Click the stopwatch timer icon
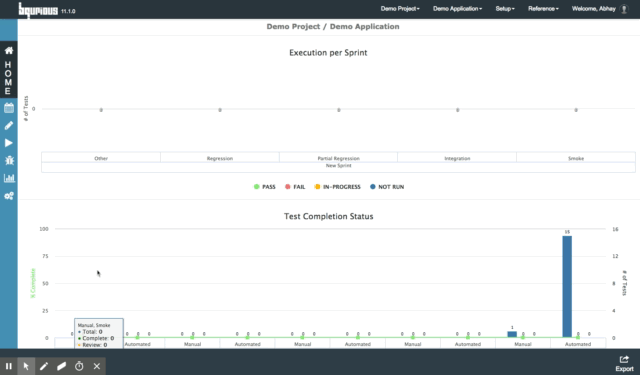Viewport: 640px width, 375px height. click(x=79, y=366)
